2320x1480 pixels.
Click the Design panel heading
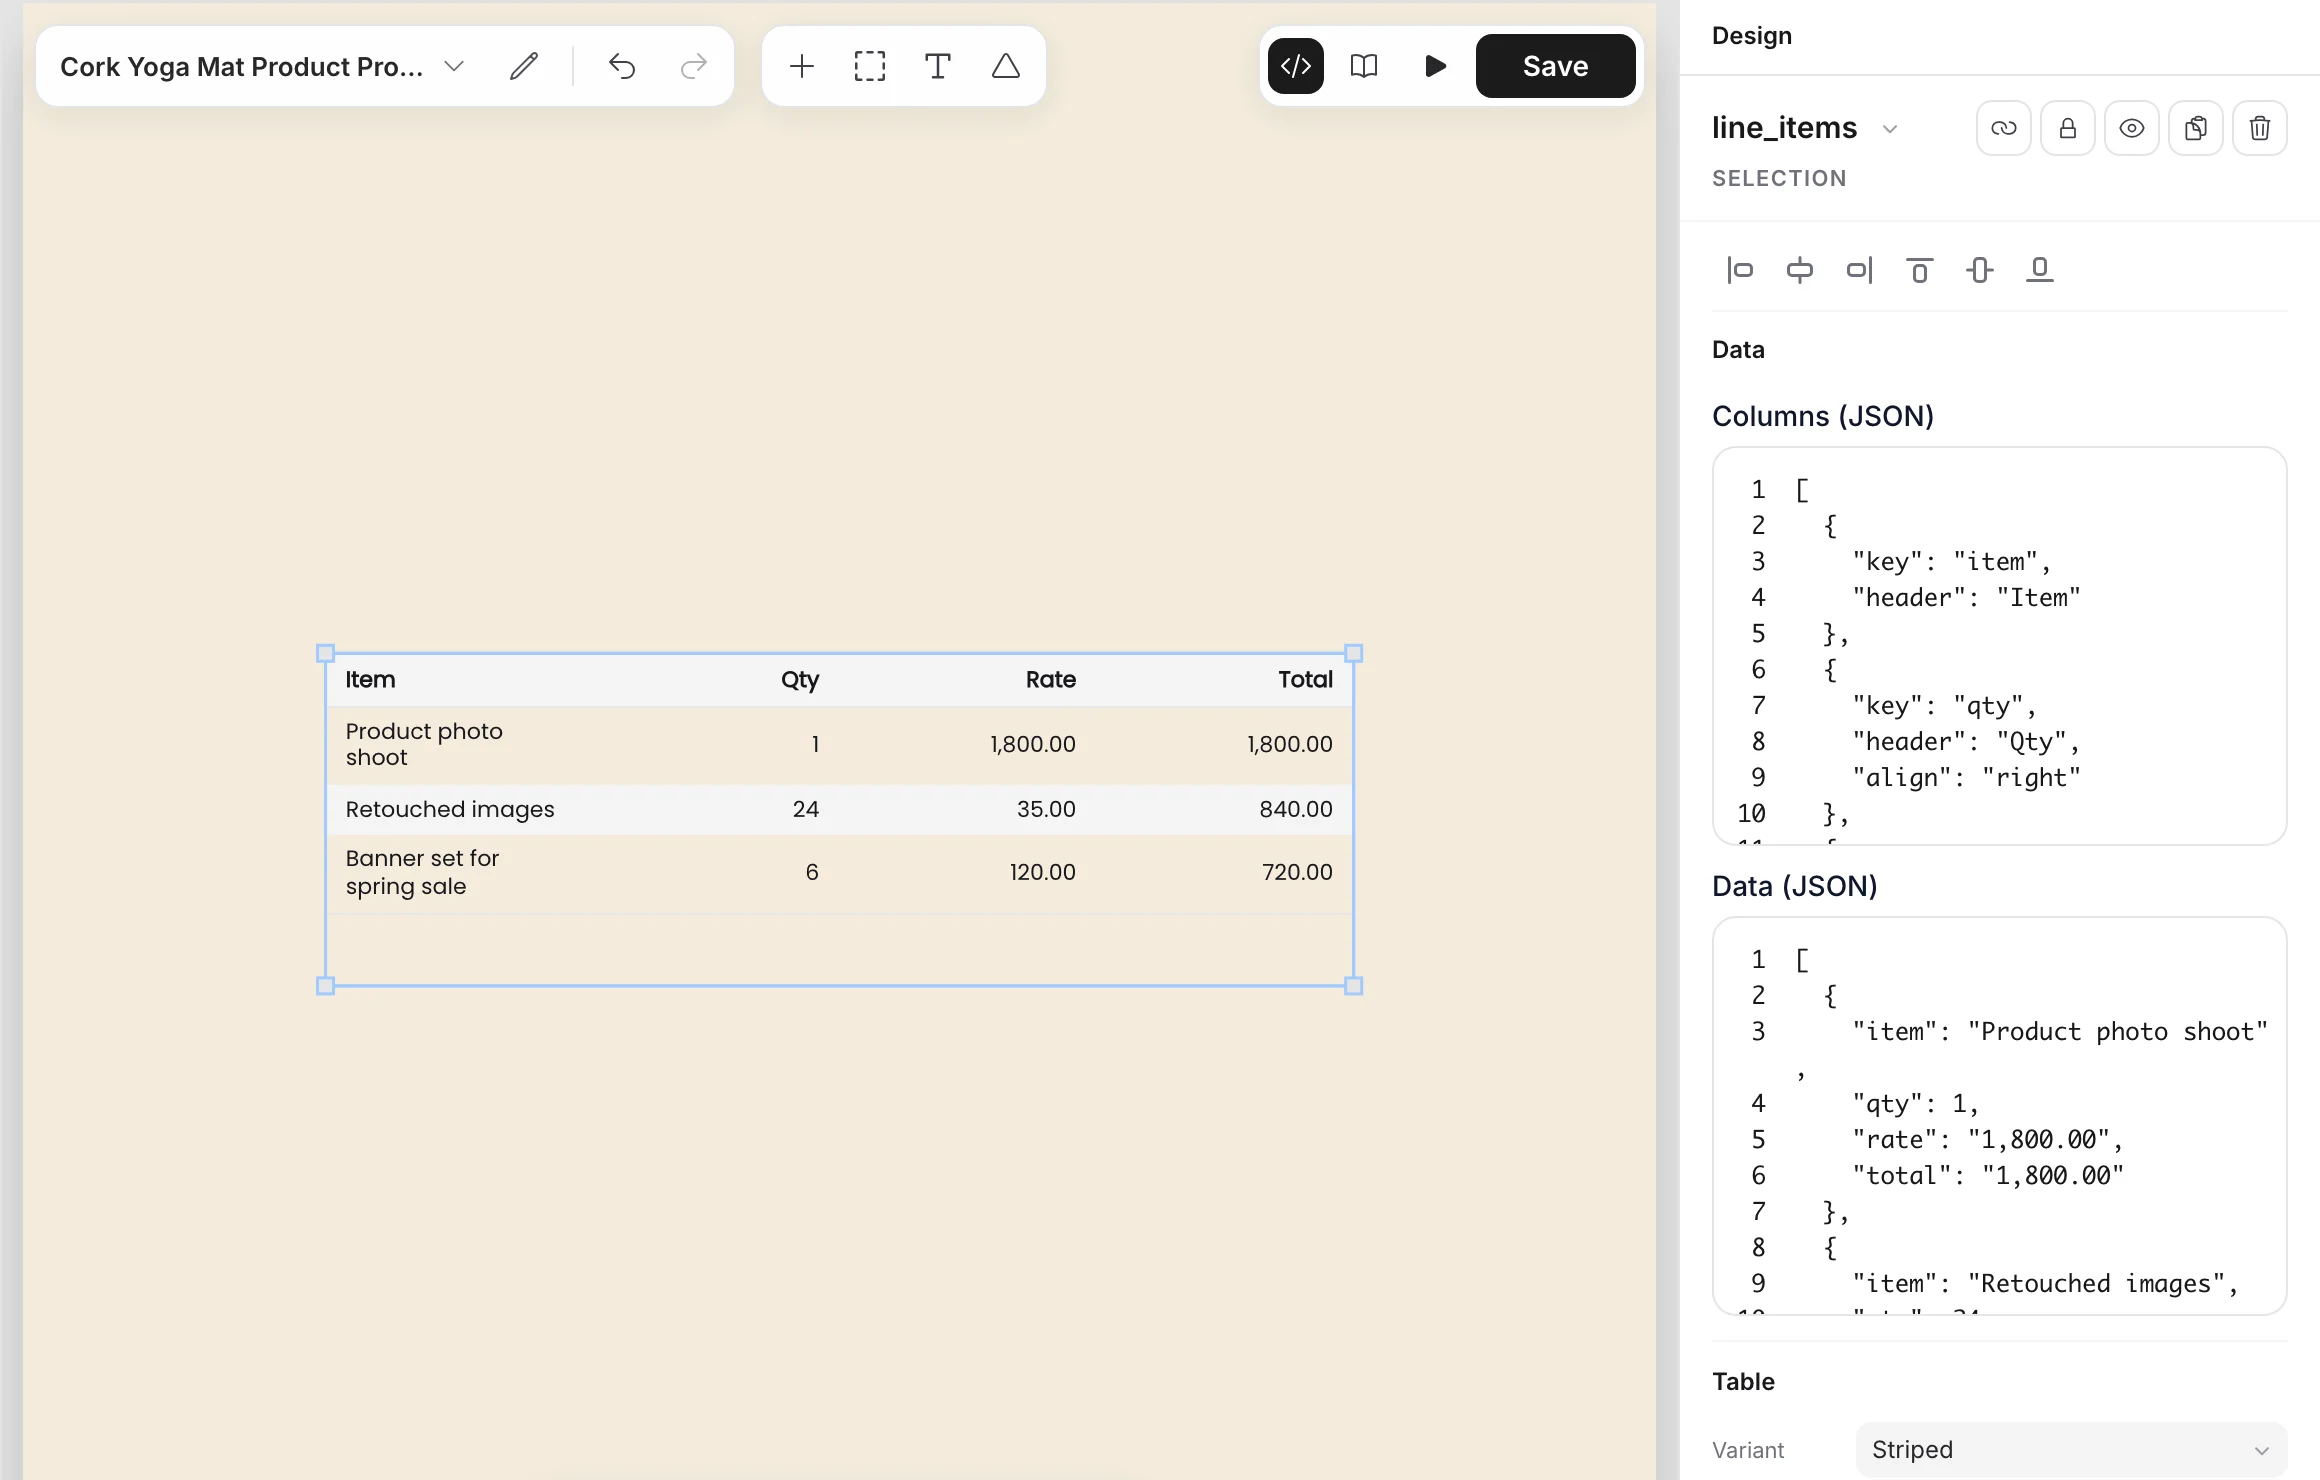click(x=1752, y=36)
